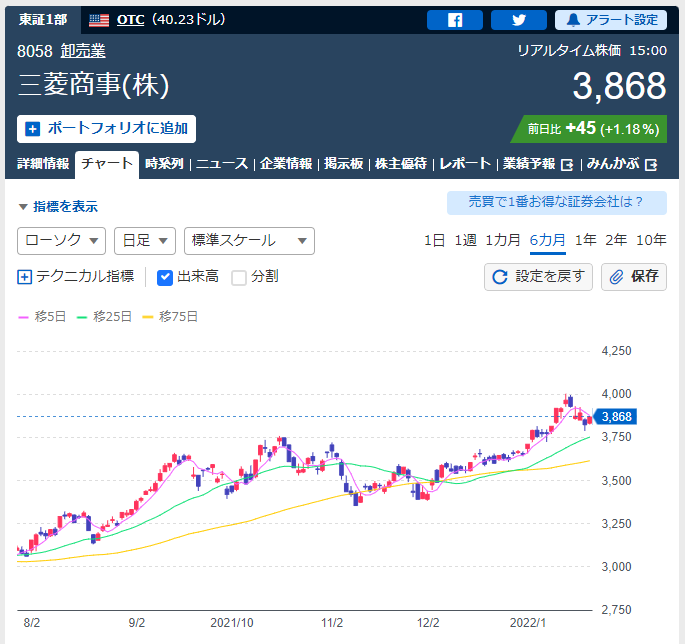Click the 前日比 +45 change badge
This screenshot has width=685, height=644.
[589, 129]
